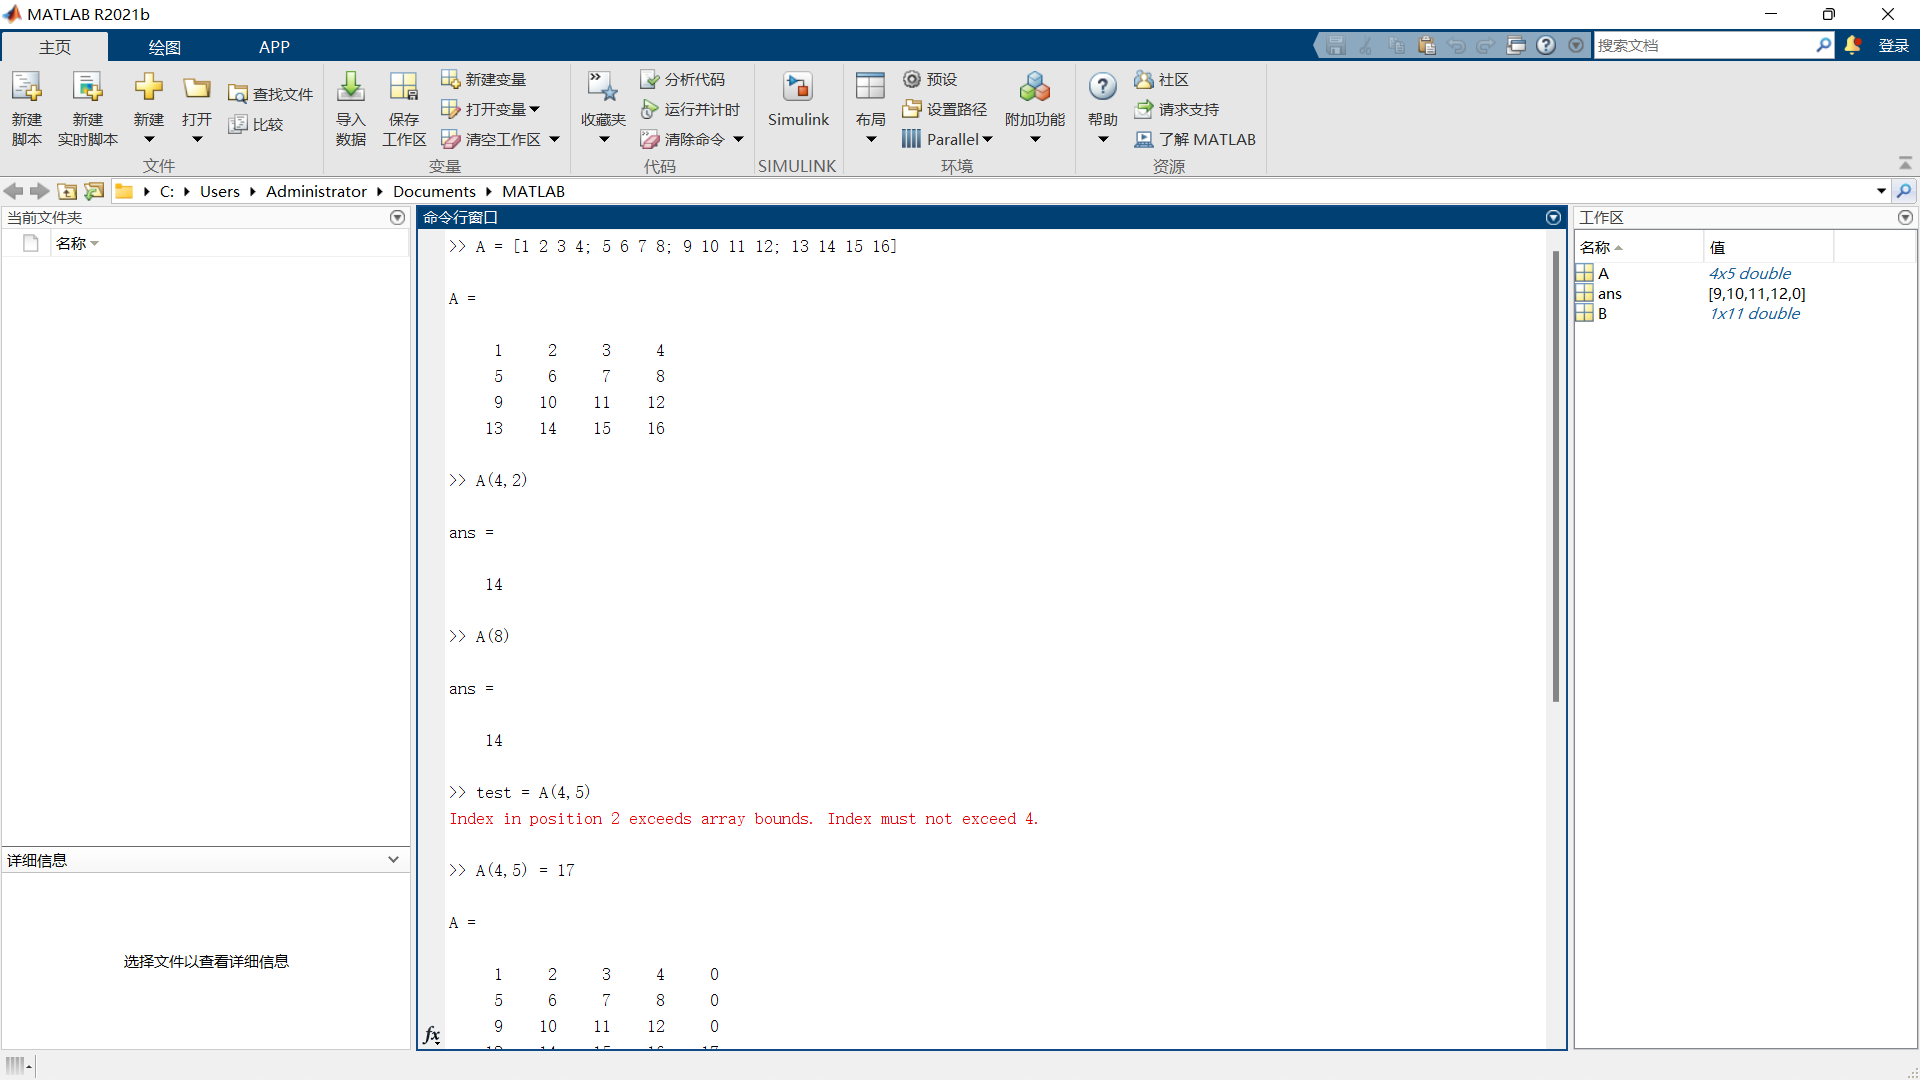Open Command Window actions menu button

1553,217
